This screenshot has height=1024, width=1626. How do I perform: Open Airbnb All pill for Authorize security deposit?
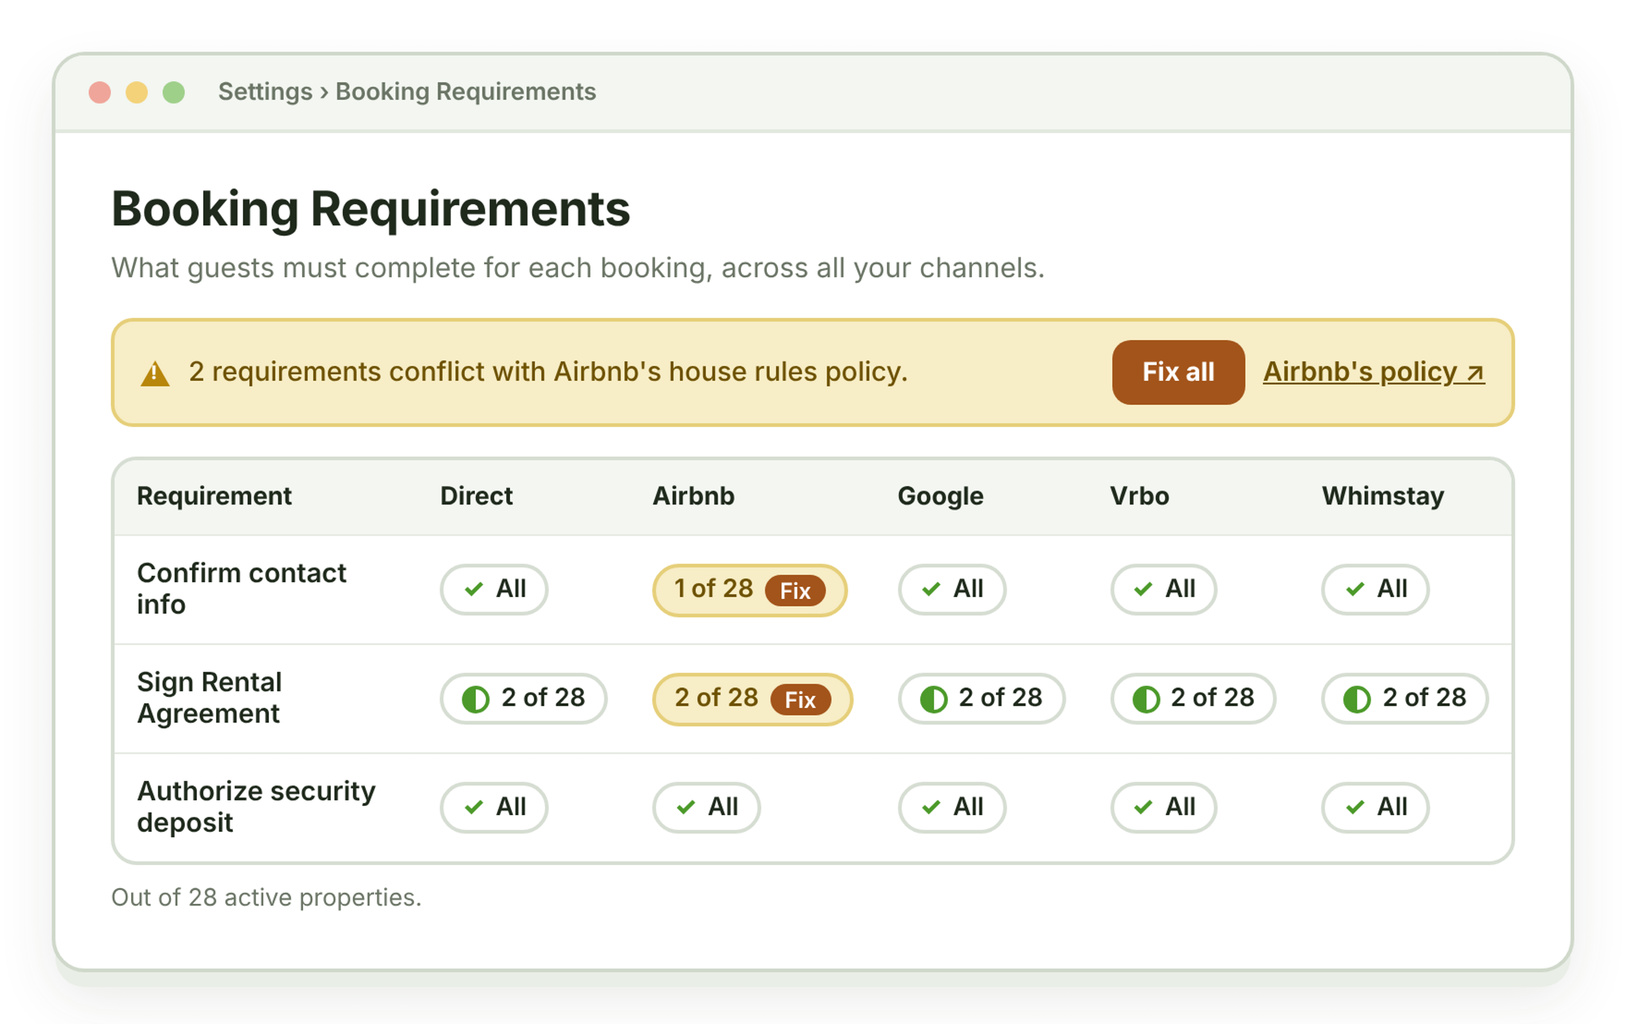(x=706, y=807)
